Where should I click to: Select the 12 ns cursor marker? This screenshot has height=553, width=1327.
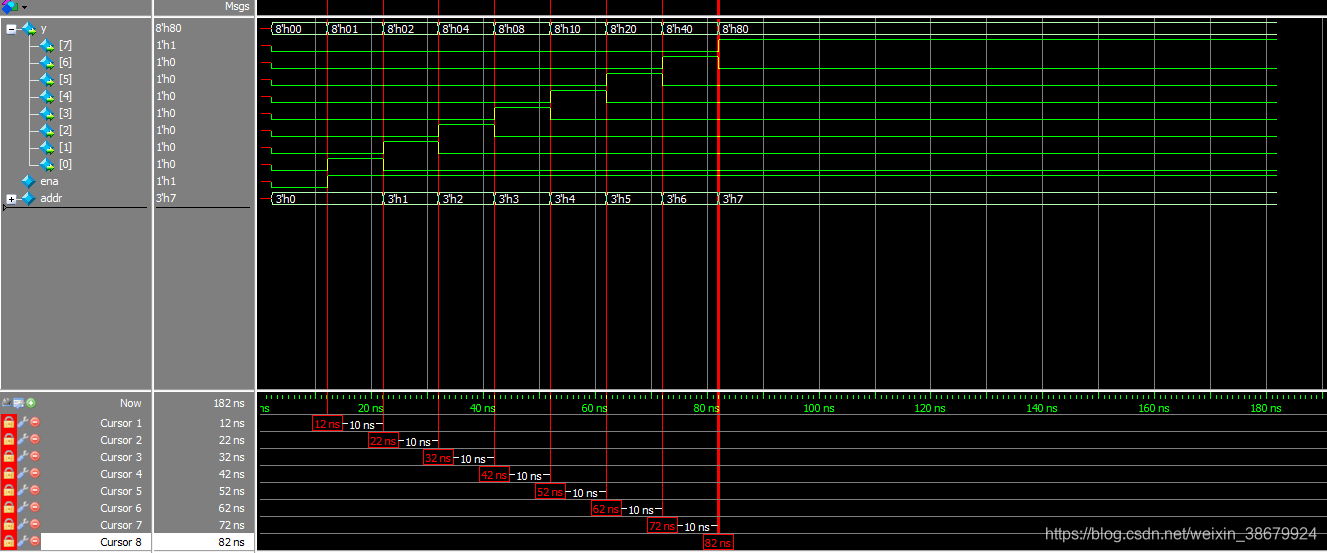327,424
